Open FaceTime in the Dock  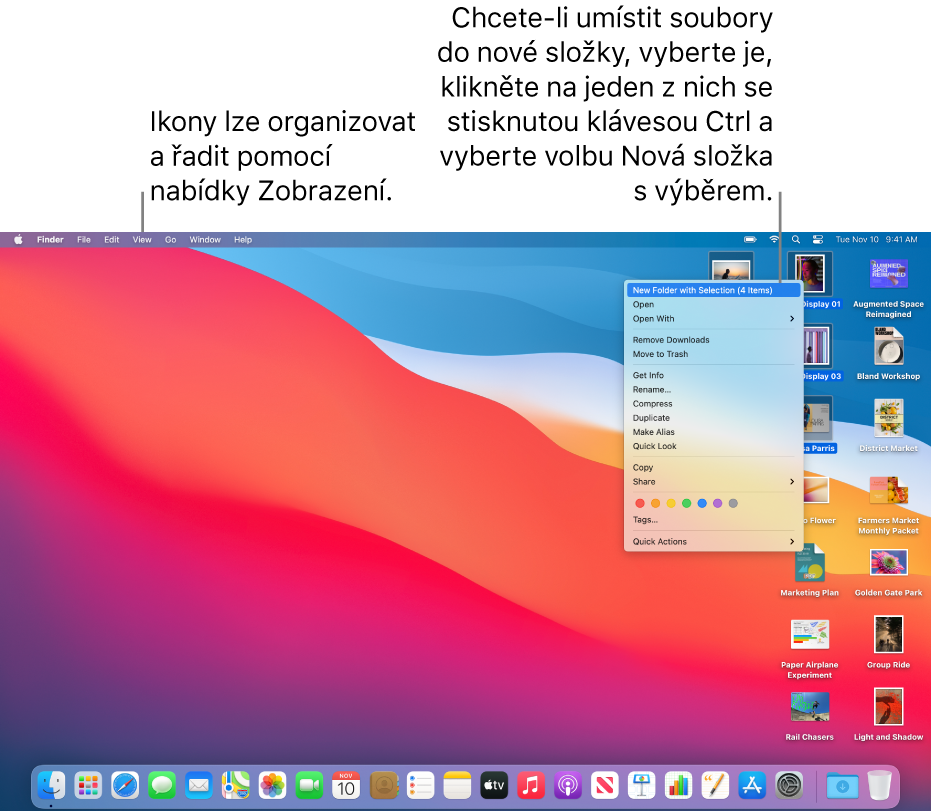[309, 785]
